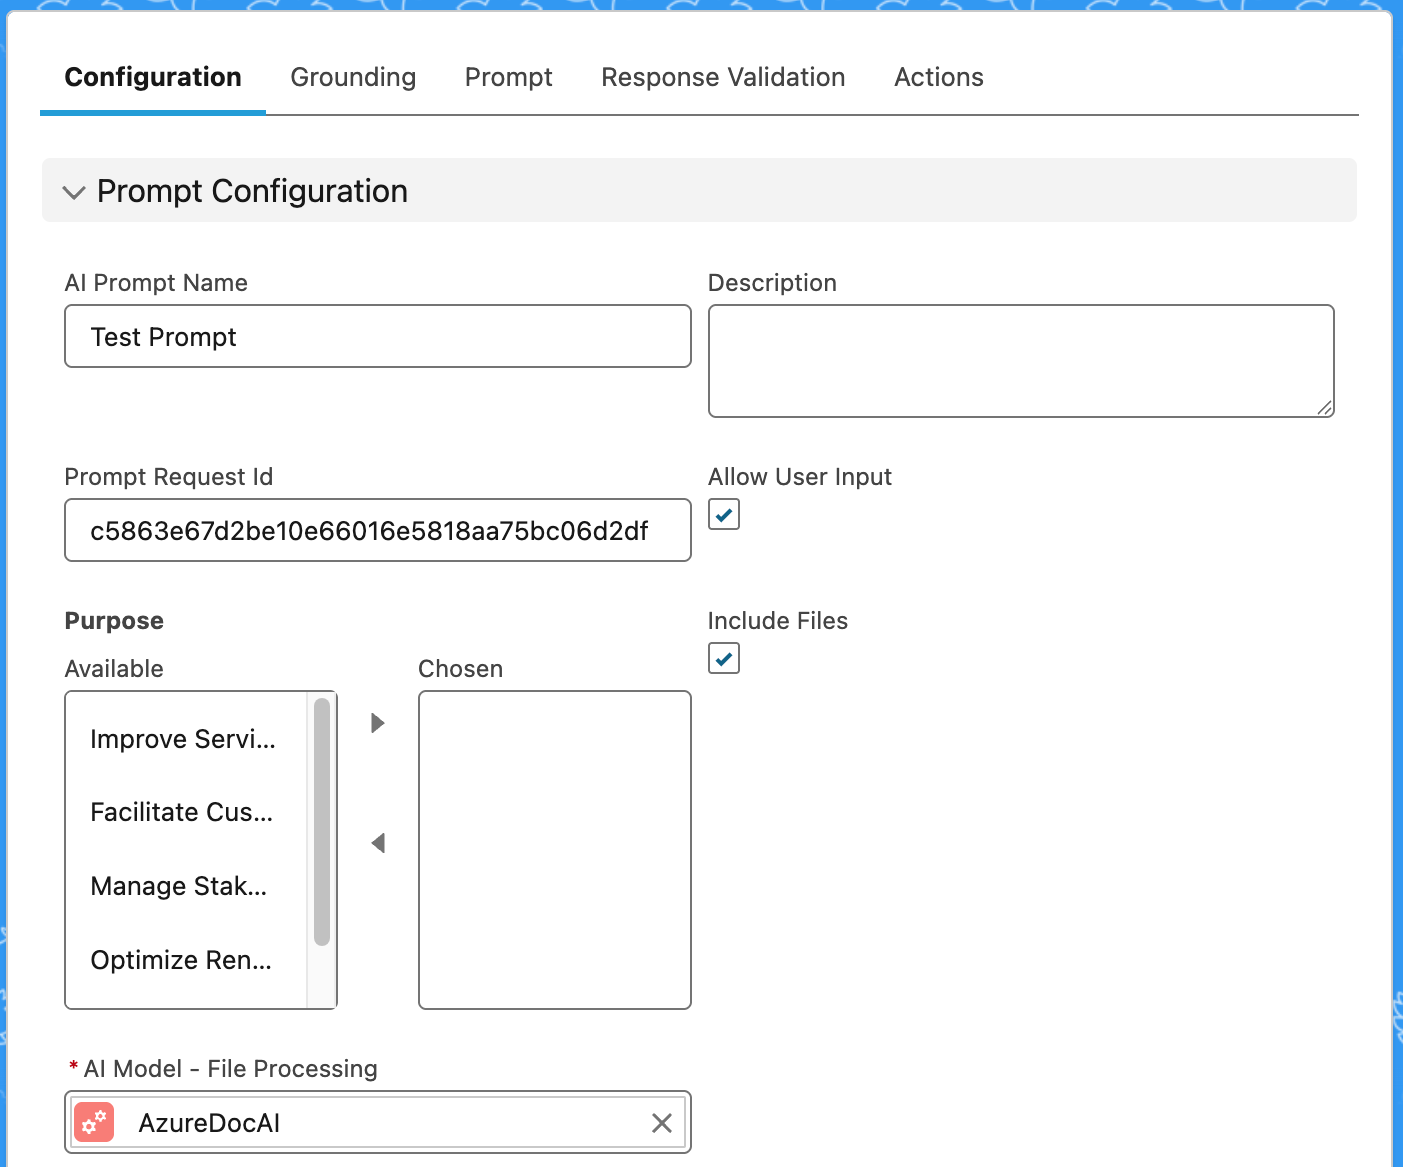Select Improve Servi... in Available list
Image resolution: width=1403 pixels, height=1167 pixels.
[x=183, y=739]
